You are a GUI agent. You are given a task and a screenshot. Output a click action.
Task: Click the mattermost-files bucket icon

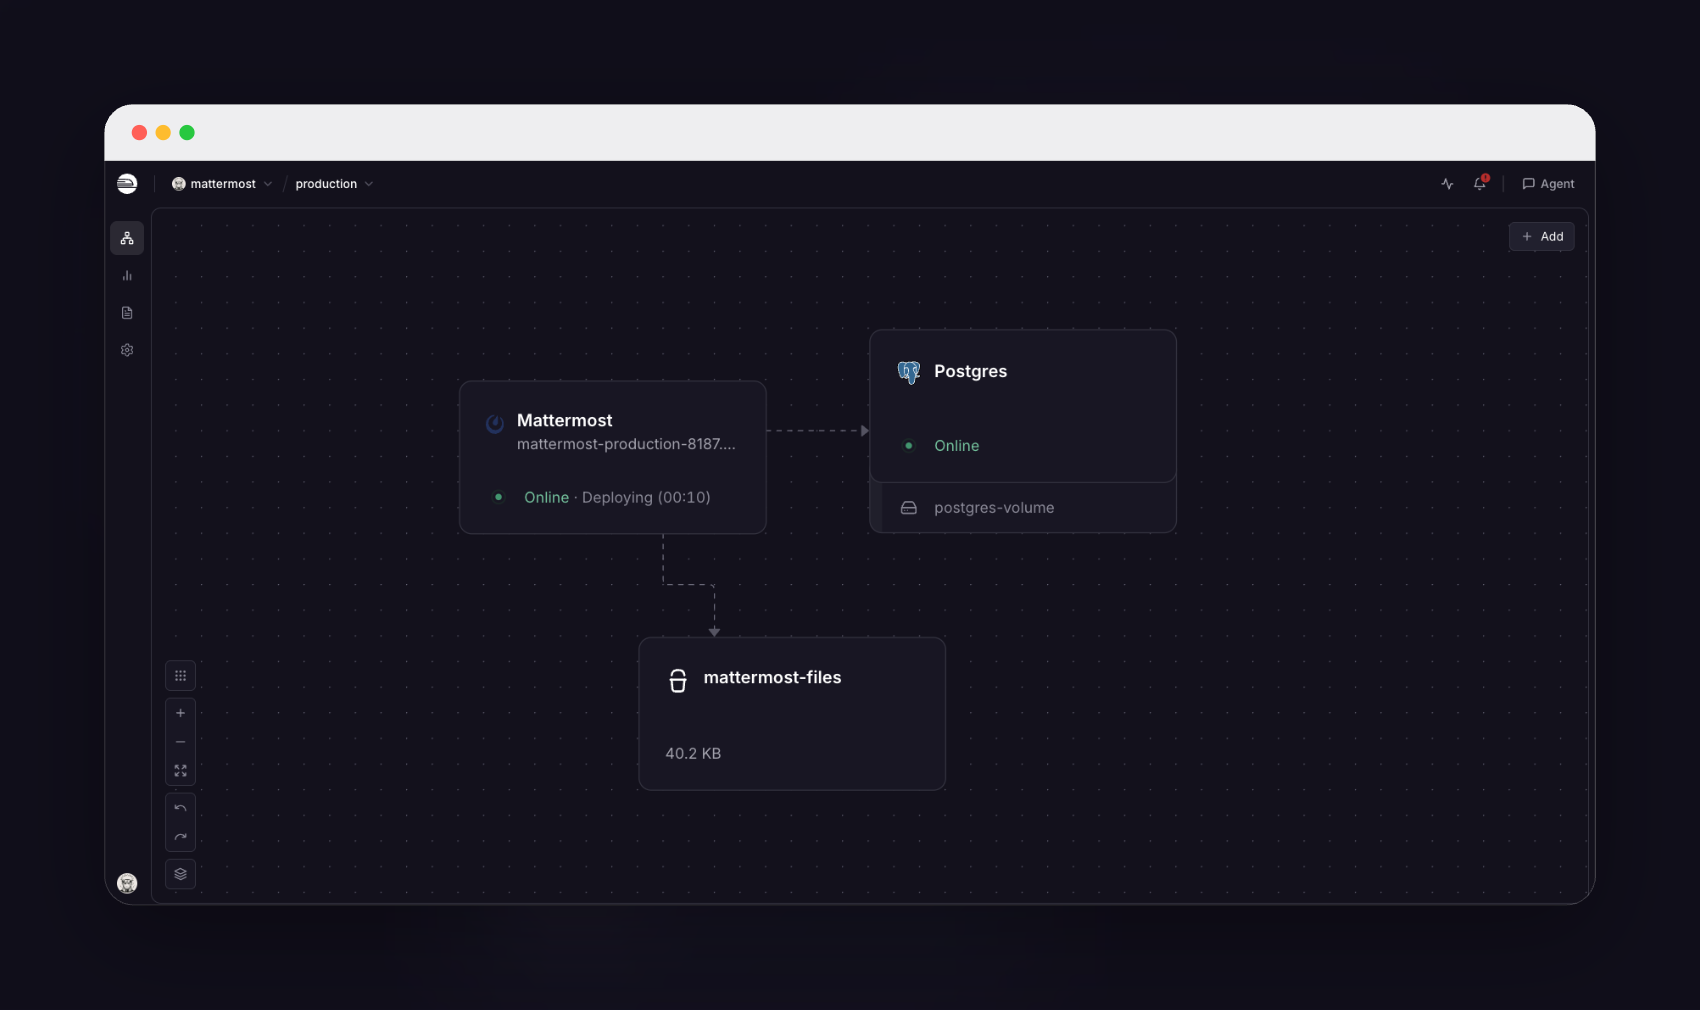pos(678,681)
